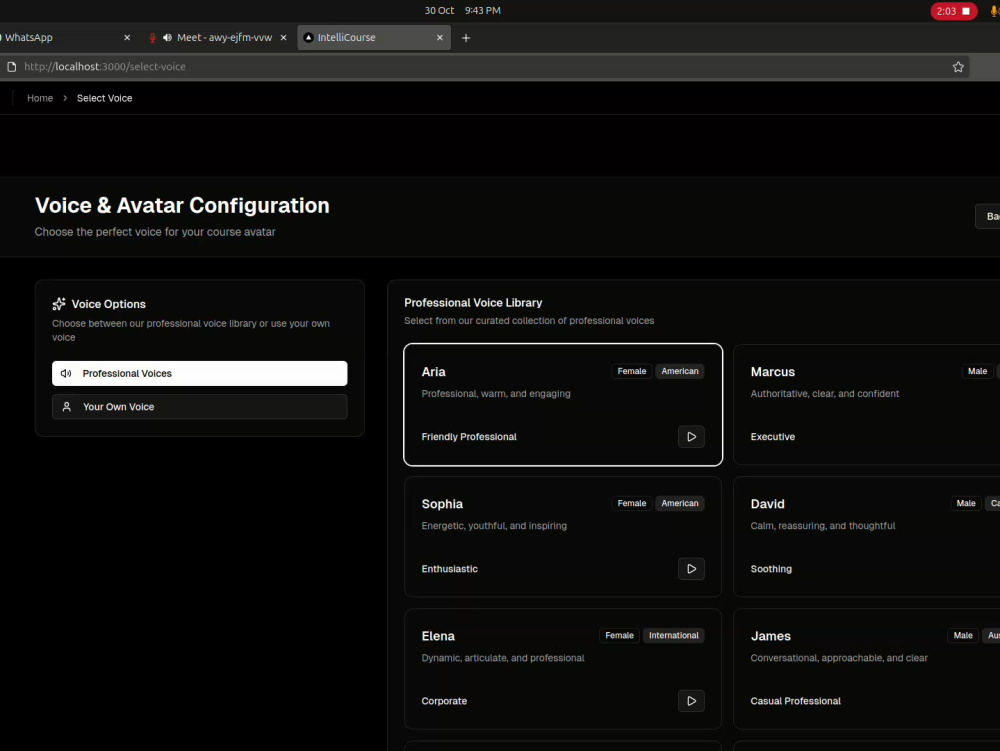Click the Select Voice breadcrumb
Image resolution: width=1000 pixels, height=751 pixels.
pos(105,98)
